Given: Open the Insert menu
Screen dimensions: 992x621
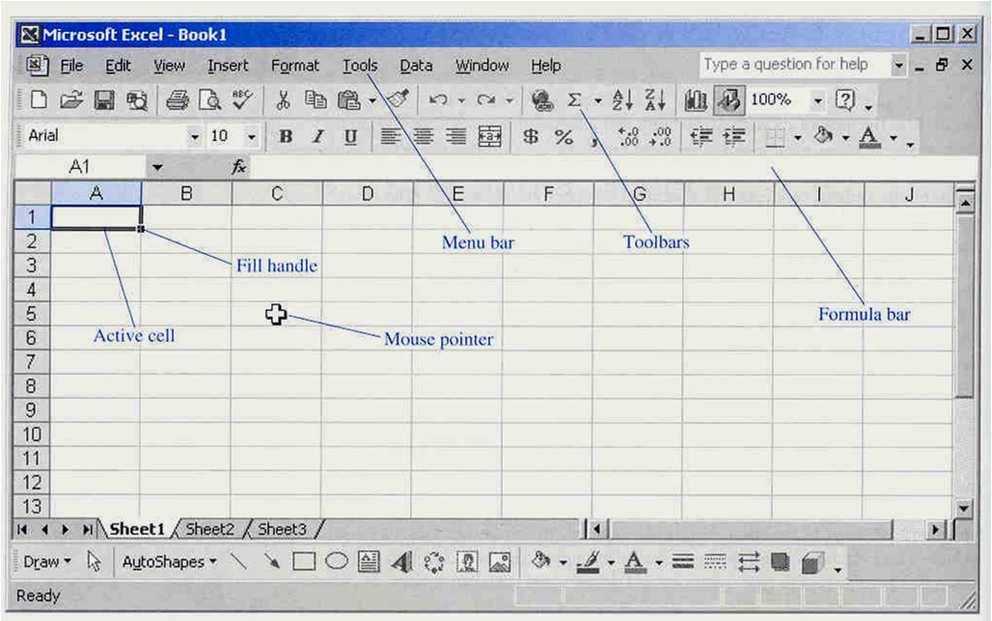Looking at the screenshot, I should 228,66.
